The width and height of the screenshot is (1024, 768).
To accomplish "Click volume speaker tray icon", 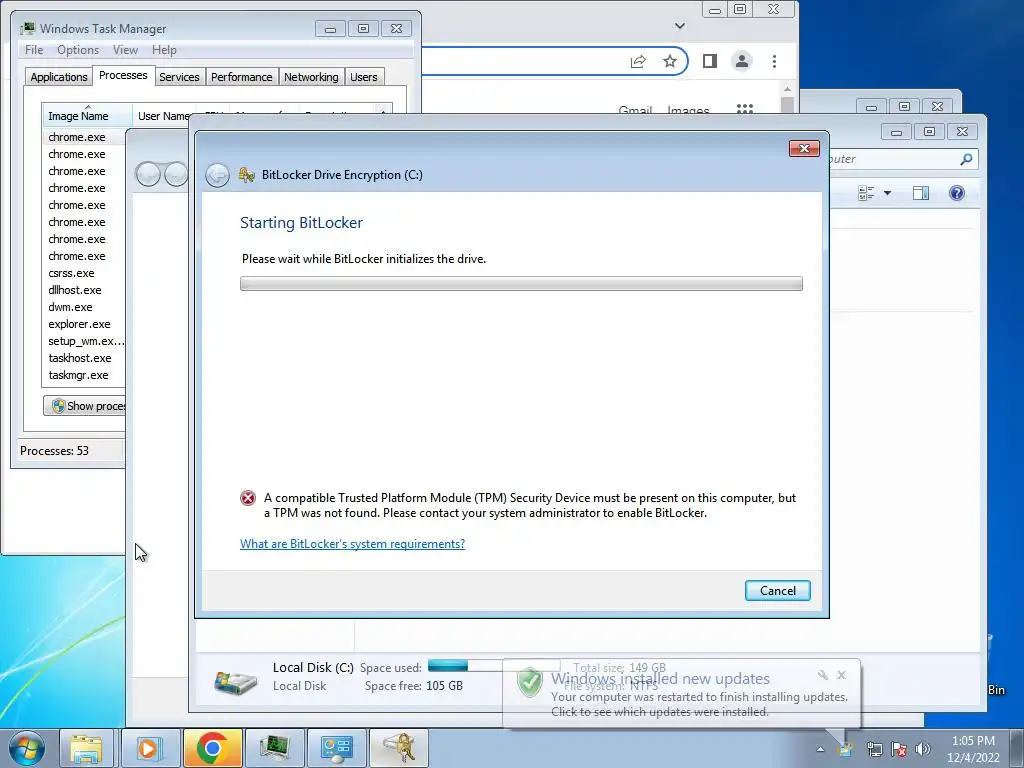I will pyautogui.click(x=923, y=749).
